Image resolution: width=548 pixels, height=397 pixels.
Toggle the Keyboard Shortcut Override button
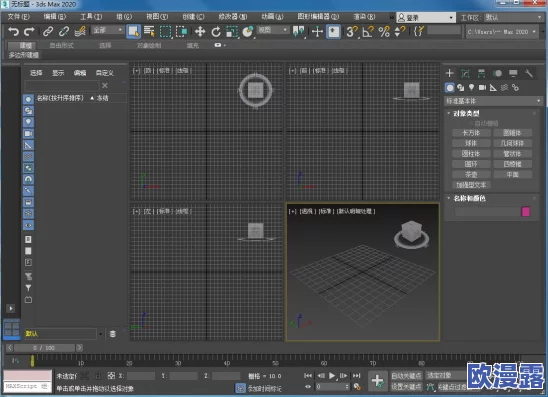click(x=333, y=31)
